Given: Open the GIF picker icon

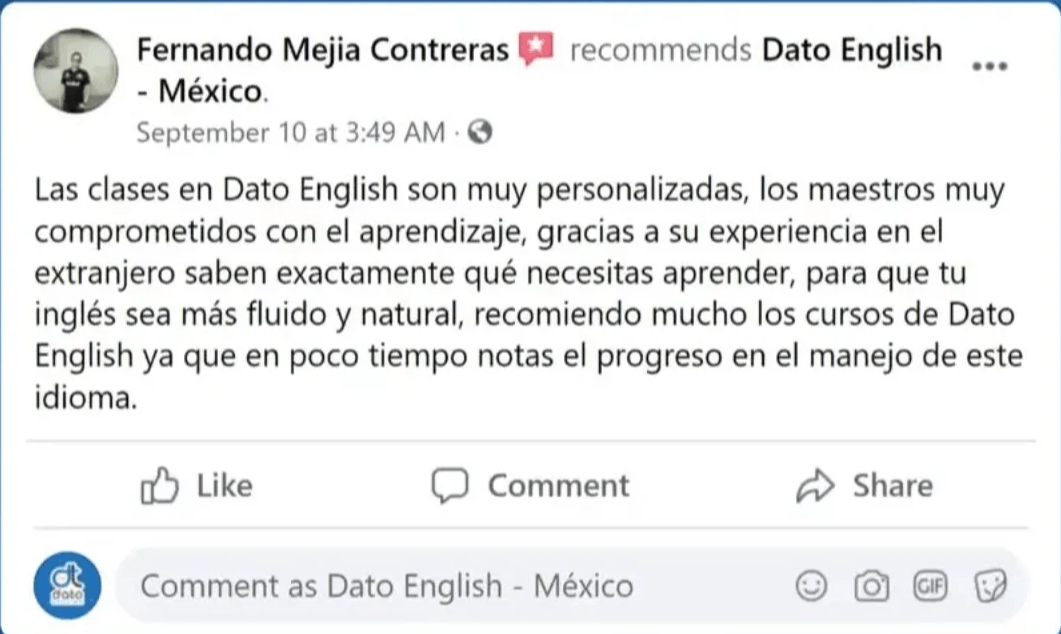Looking at the screenshot, I should pyautogui.click(x=930, y=586).
